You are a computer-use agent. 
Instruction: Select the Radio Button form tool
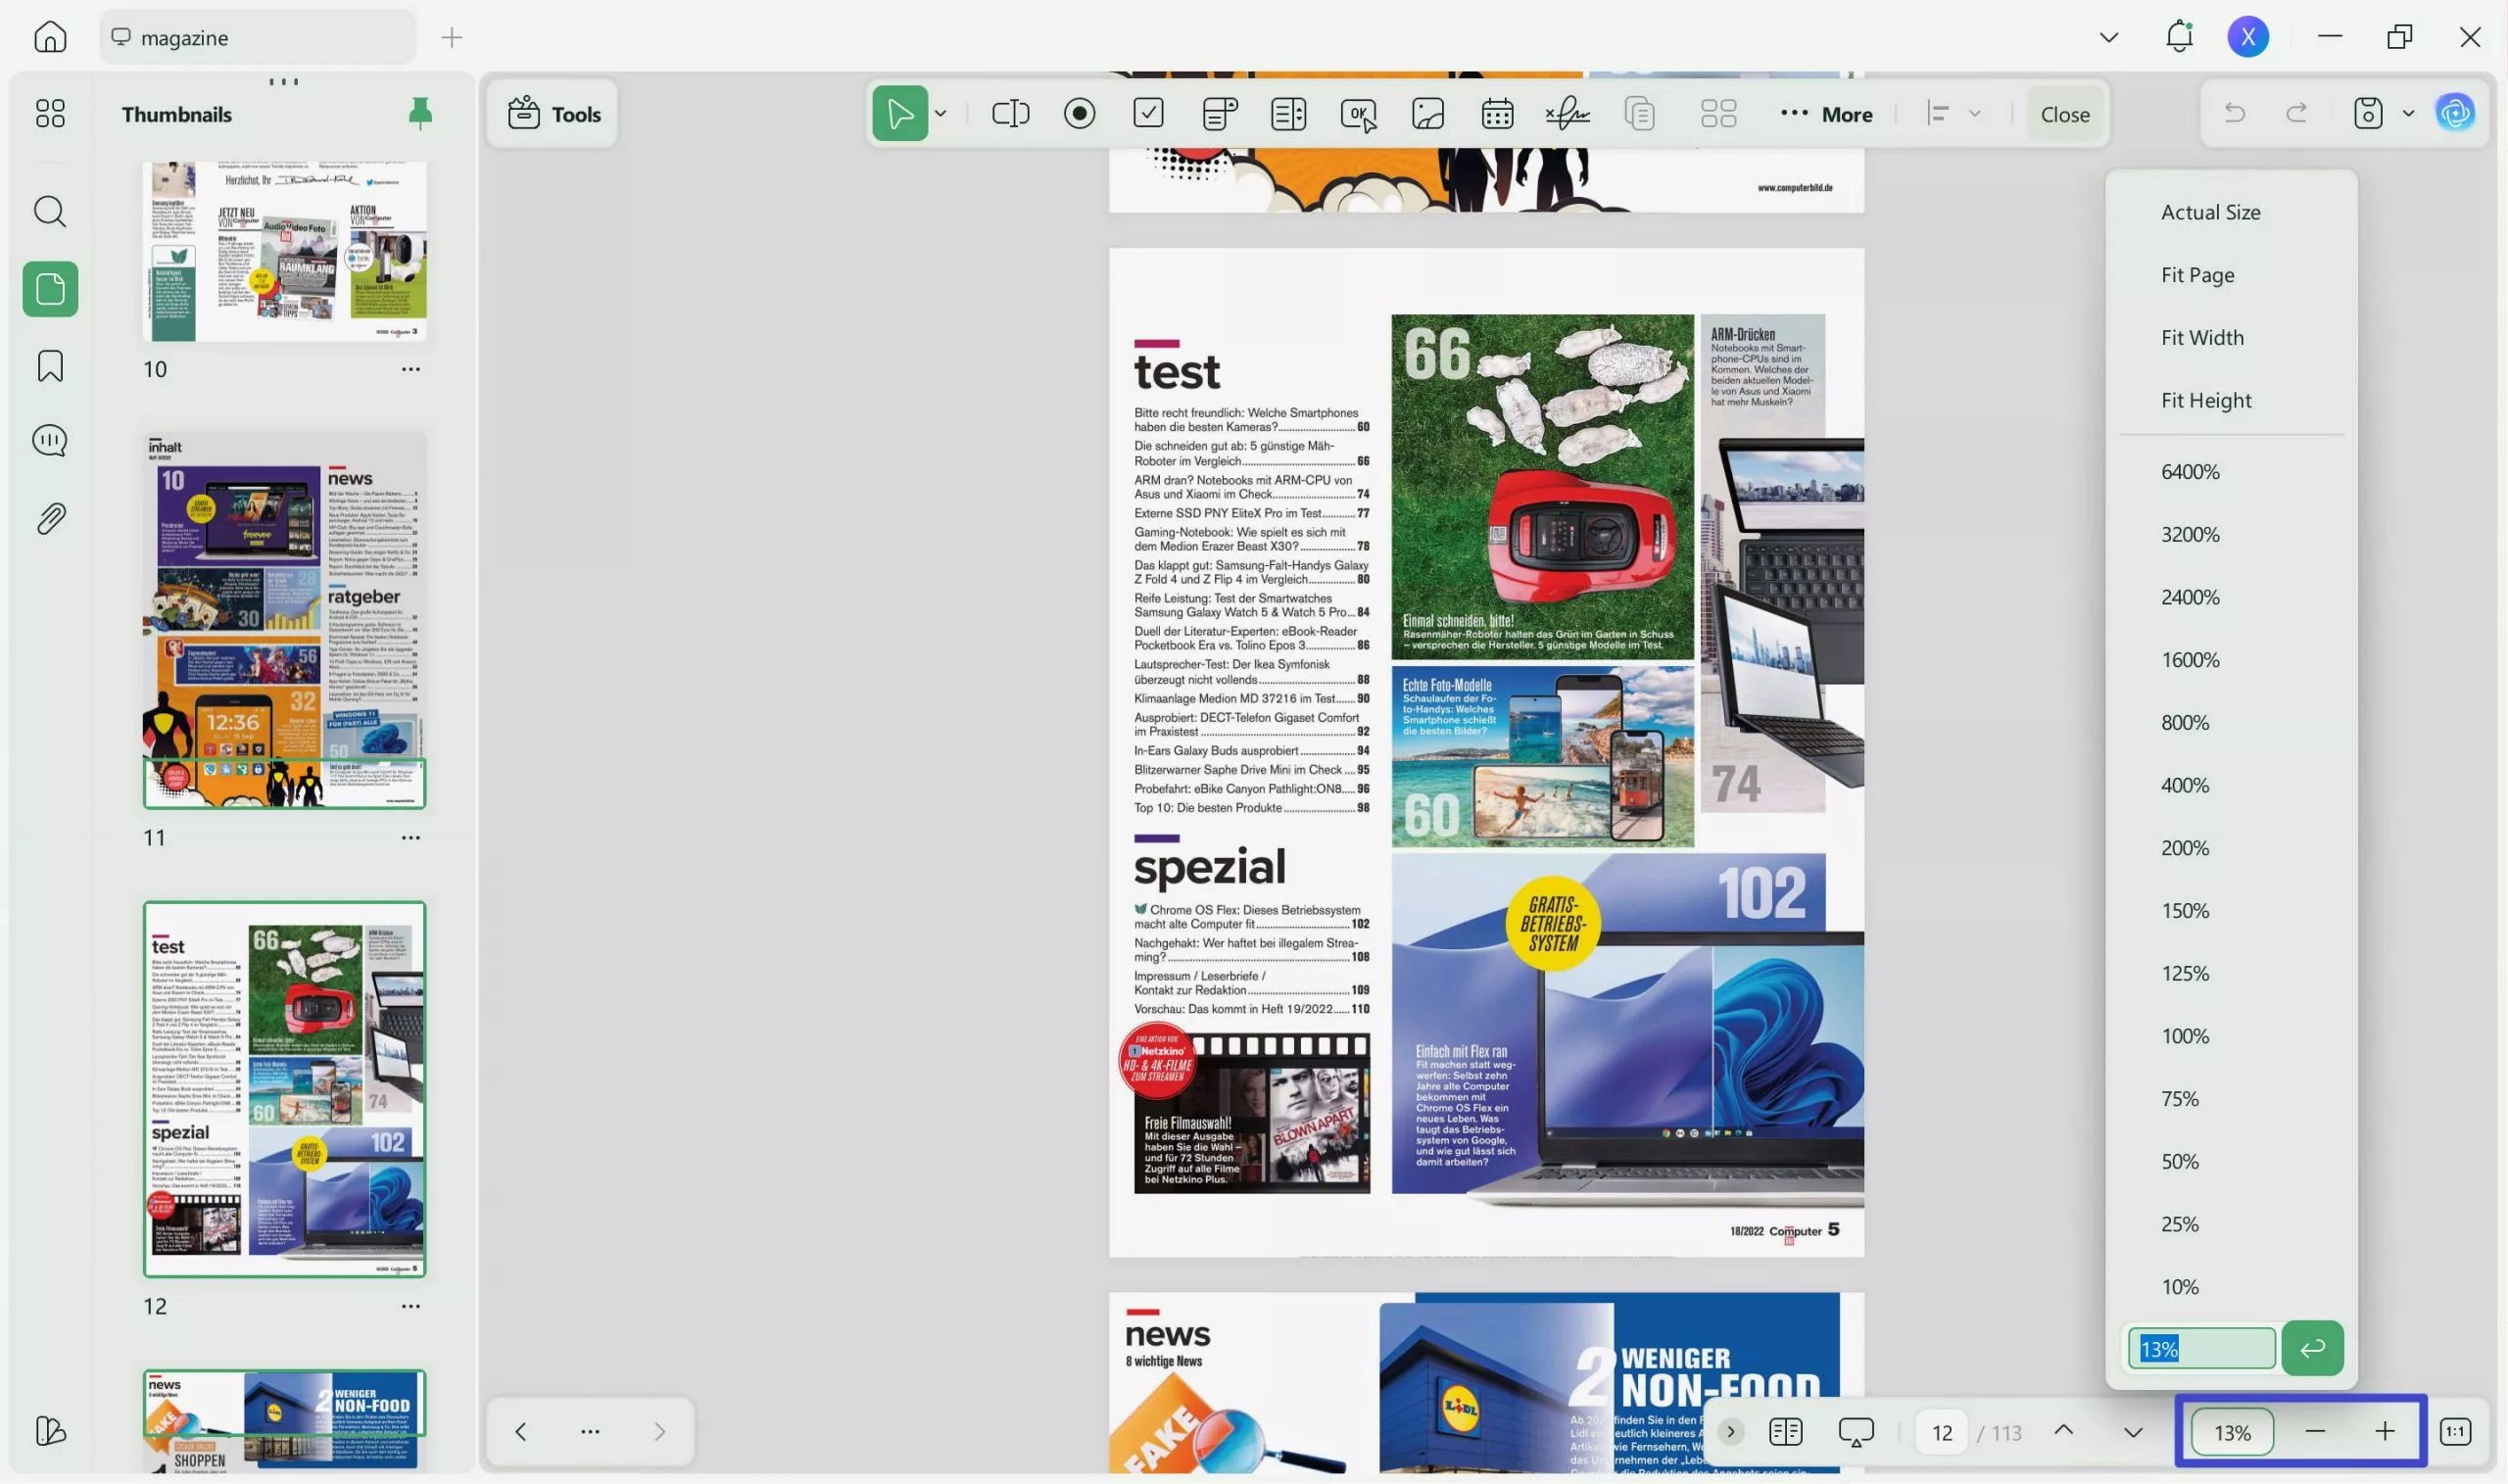(x=1080, y=113)
